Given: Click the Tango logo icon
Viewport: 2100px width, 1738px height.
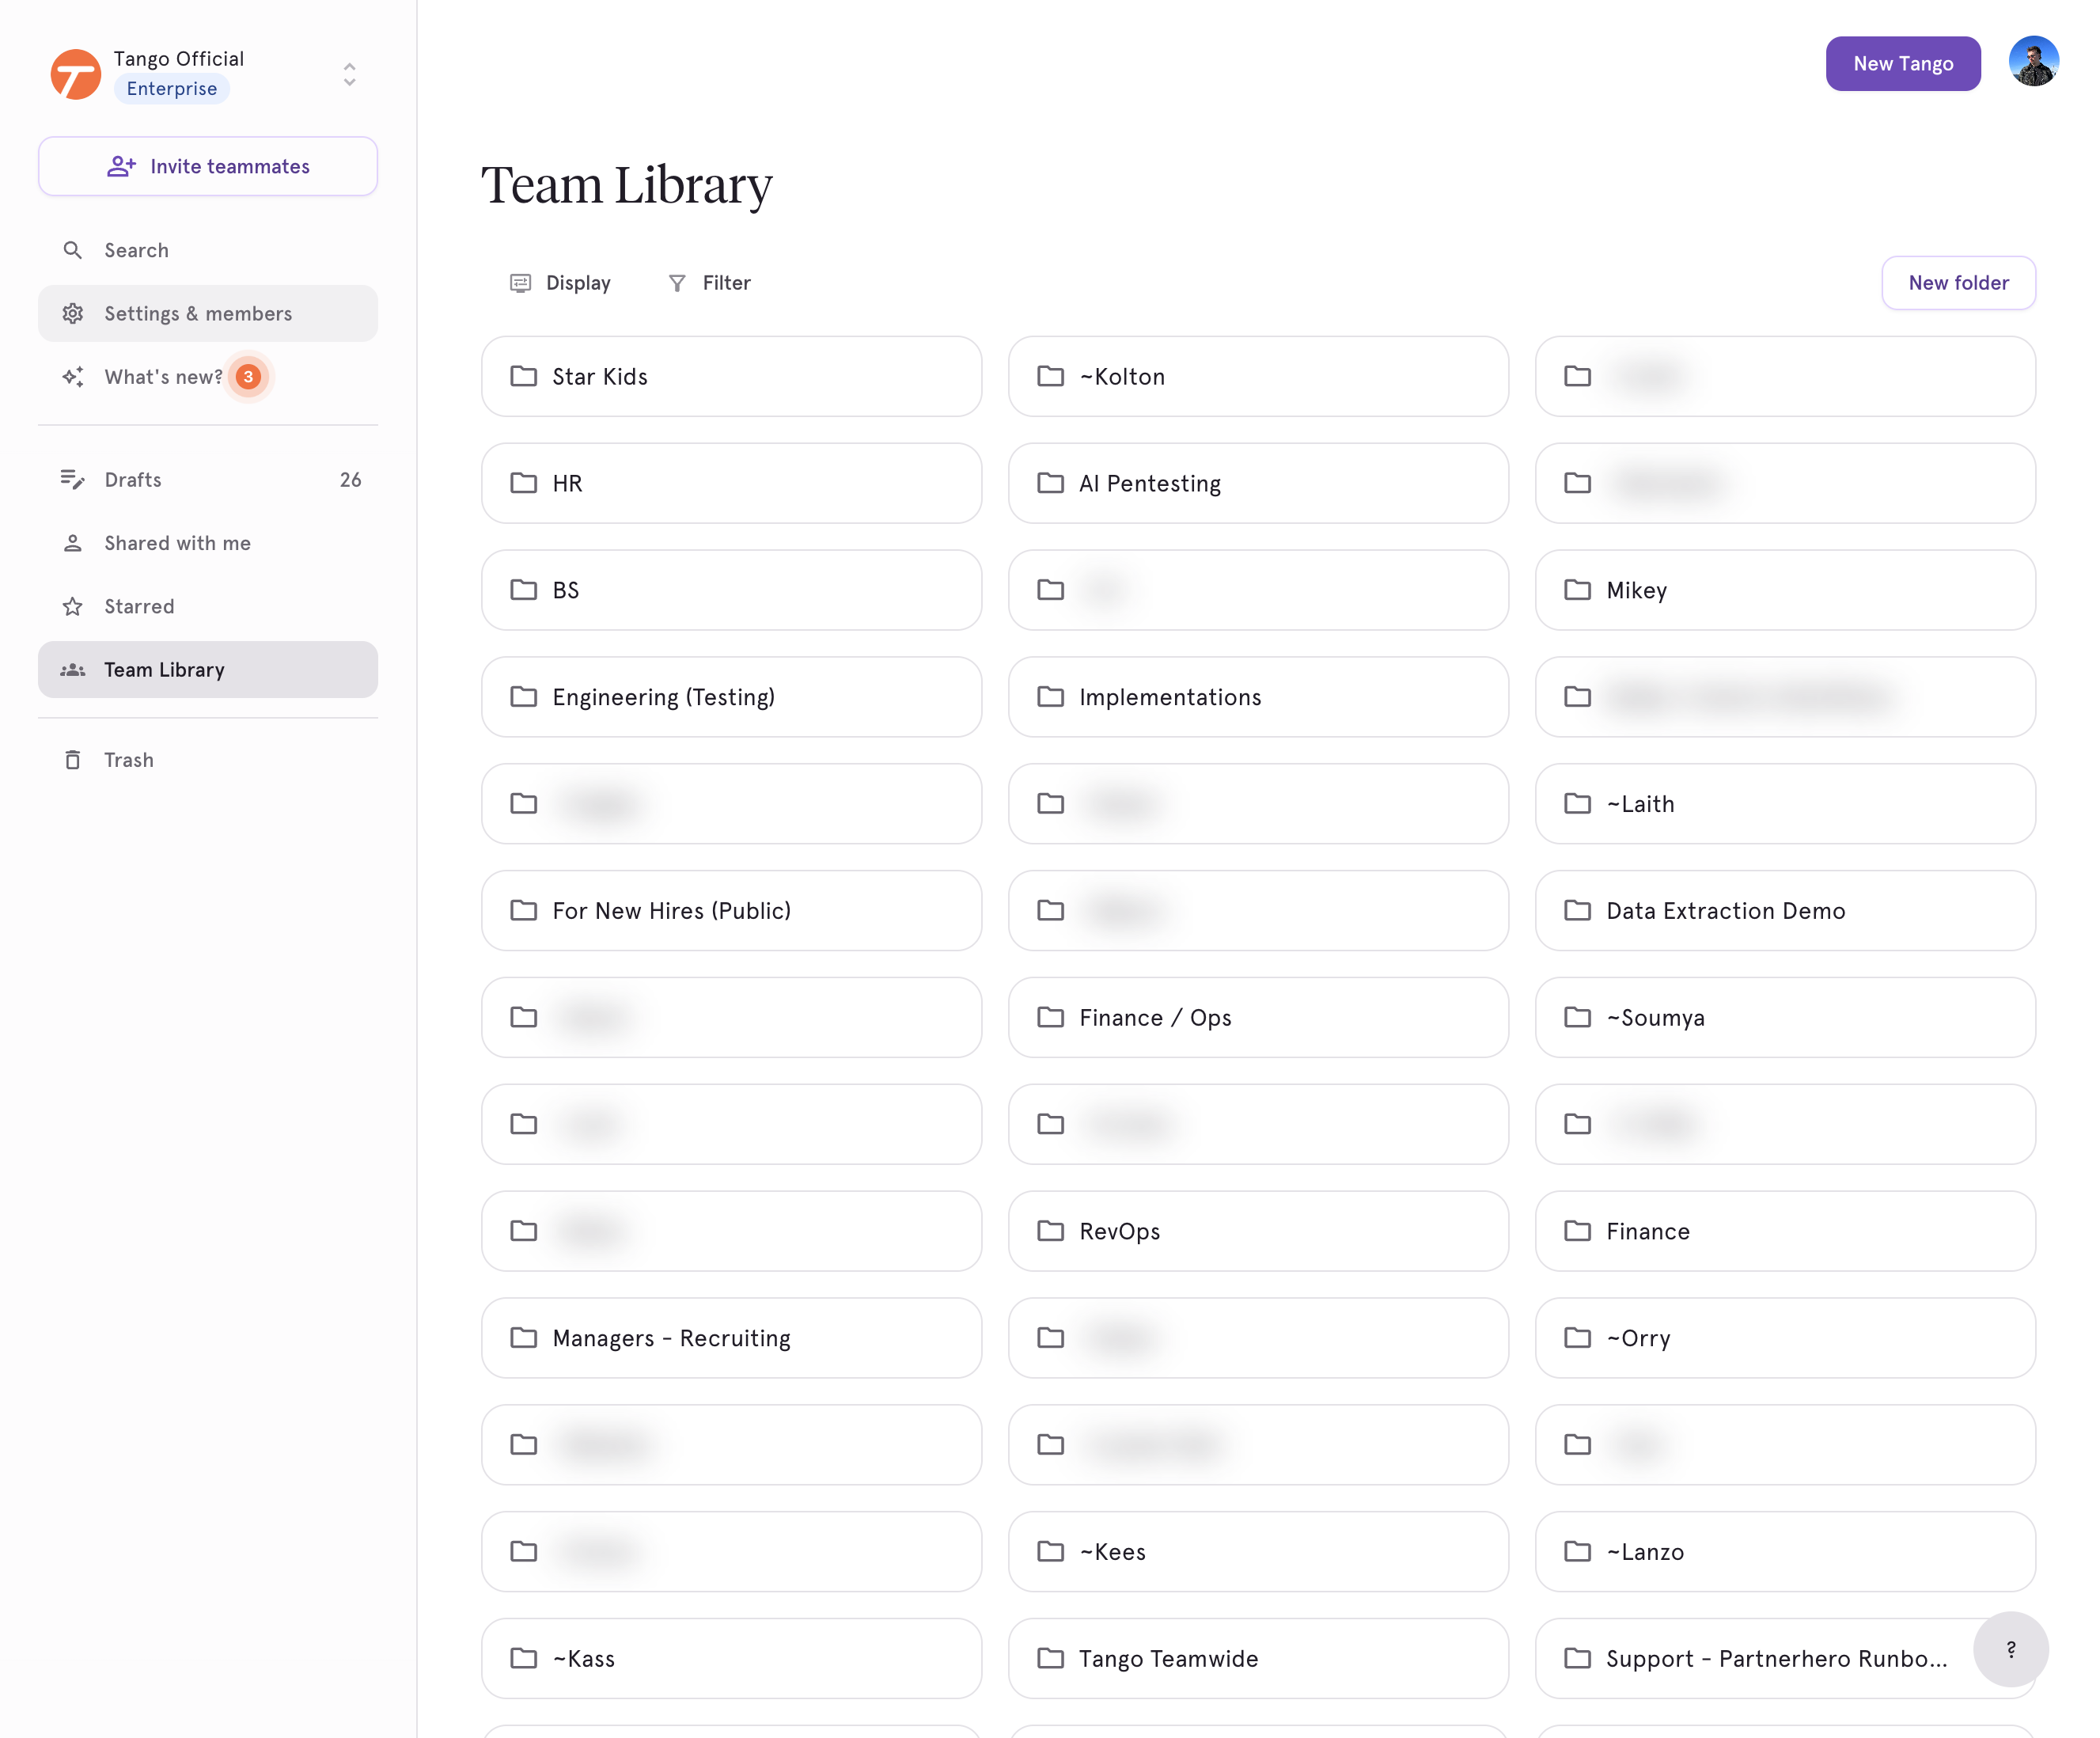Looking at the screenshot, I should point(76,74).
